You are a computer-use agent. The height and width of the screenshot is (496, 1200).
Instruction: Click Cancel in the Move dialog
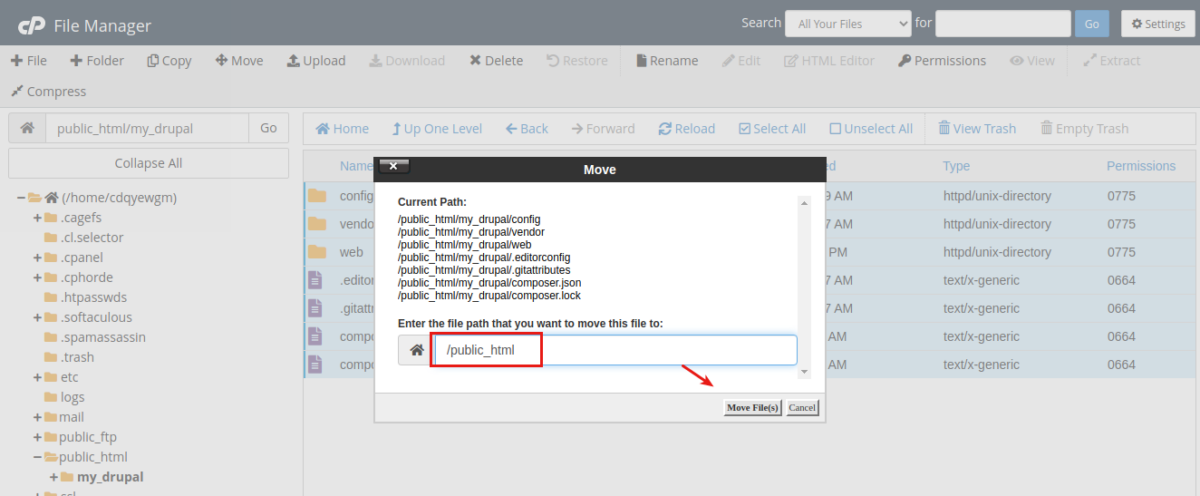[x=802, y=408]
